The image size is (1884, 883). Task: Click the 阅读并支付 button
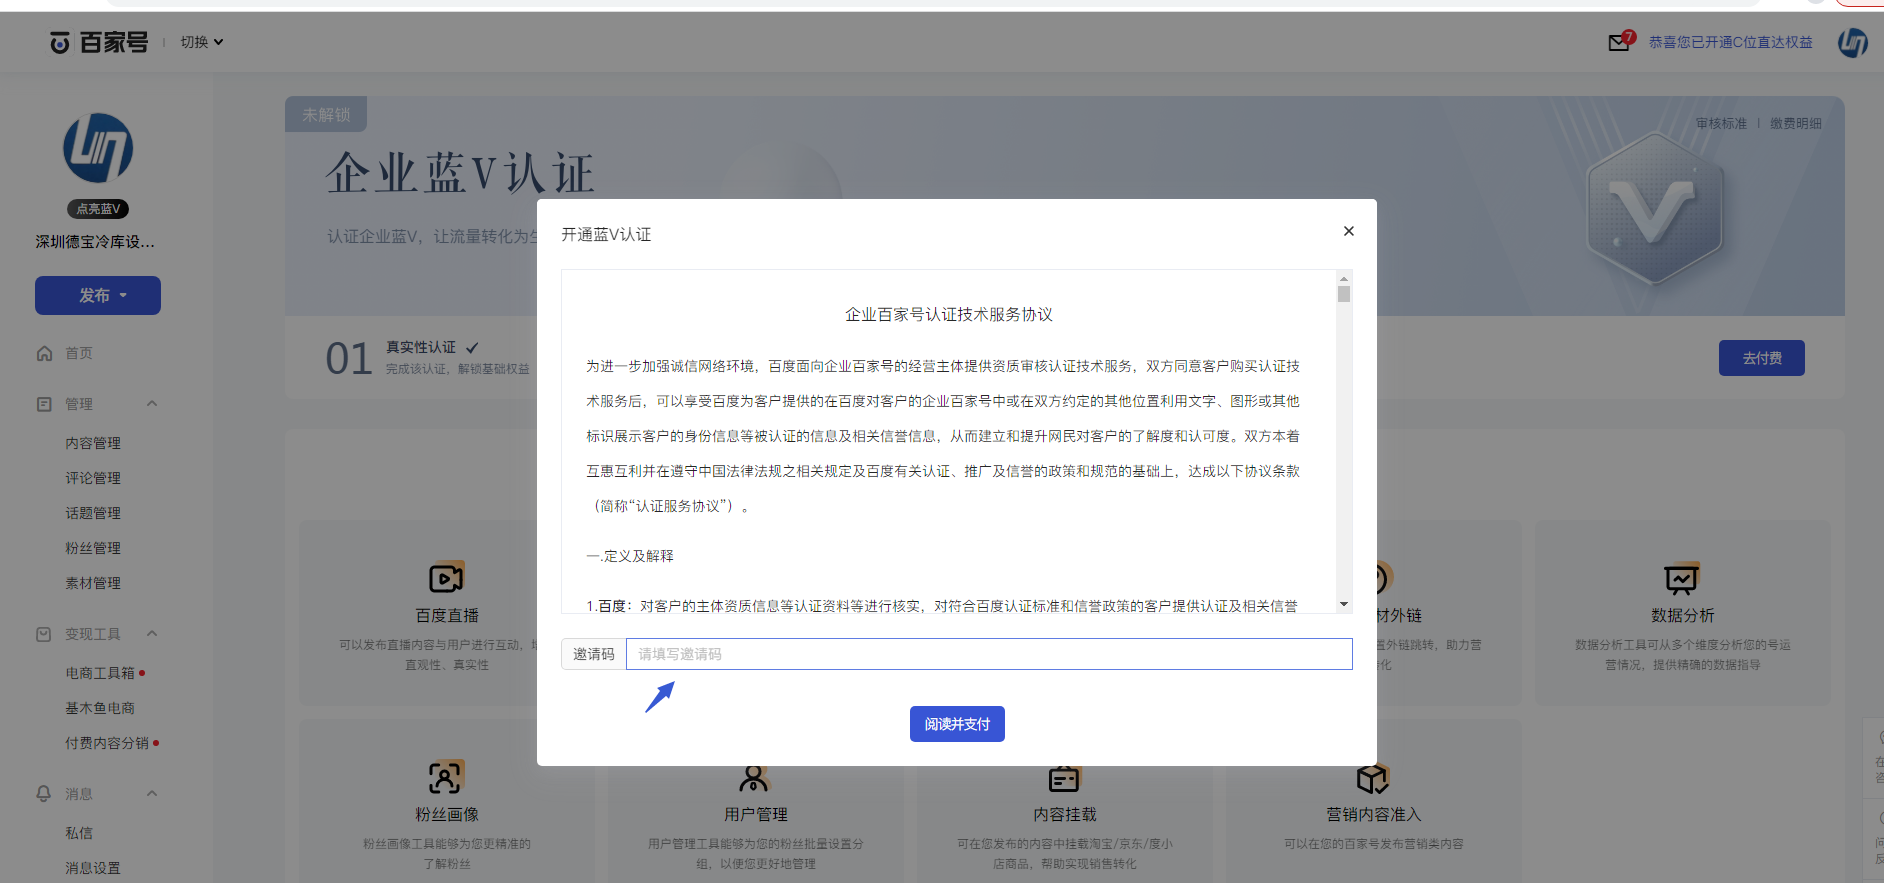(x=957, y=724)
